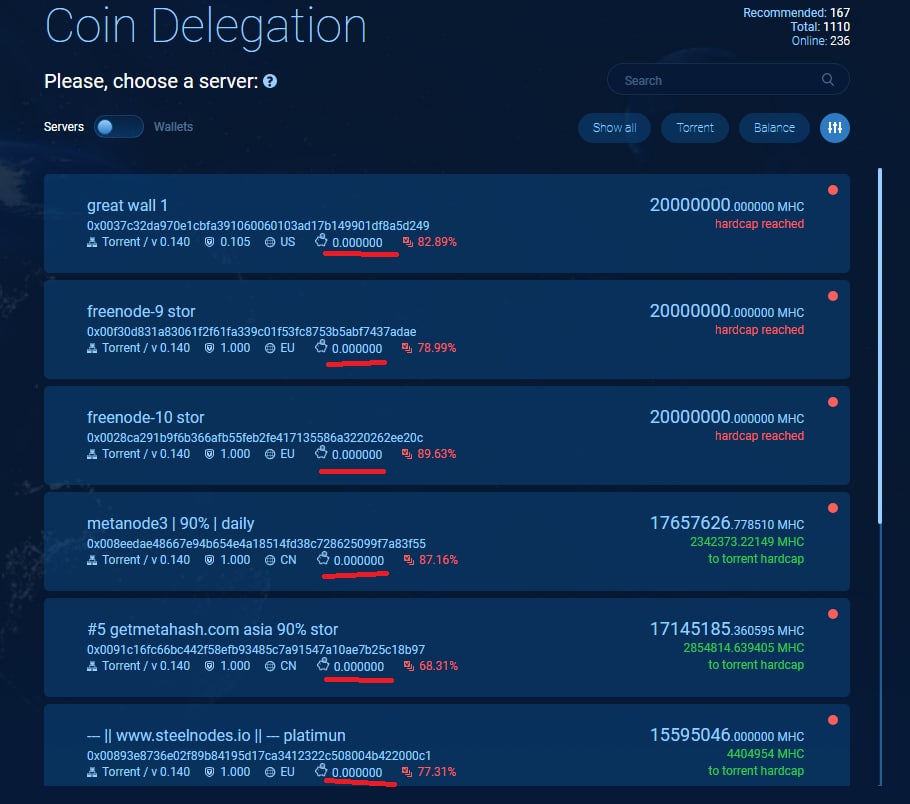The width and height of the screenshot is (910, 804).
Task: Click the node type icon in freenode-9 stor
Action: point(92,348)
